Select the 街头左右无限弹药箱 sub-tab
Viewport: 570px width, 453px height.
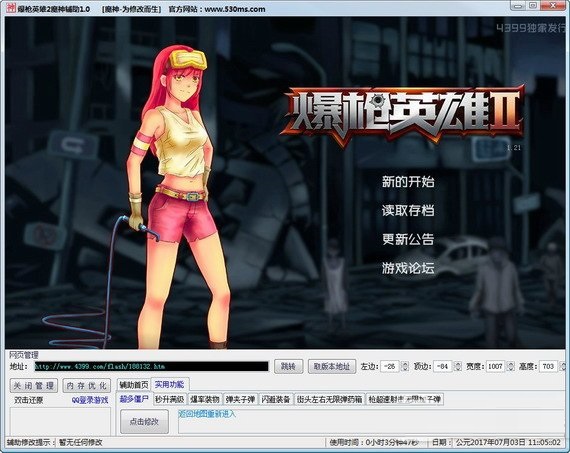(329, 400)
